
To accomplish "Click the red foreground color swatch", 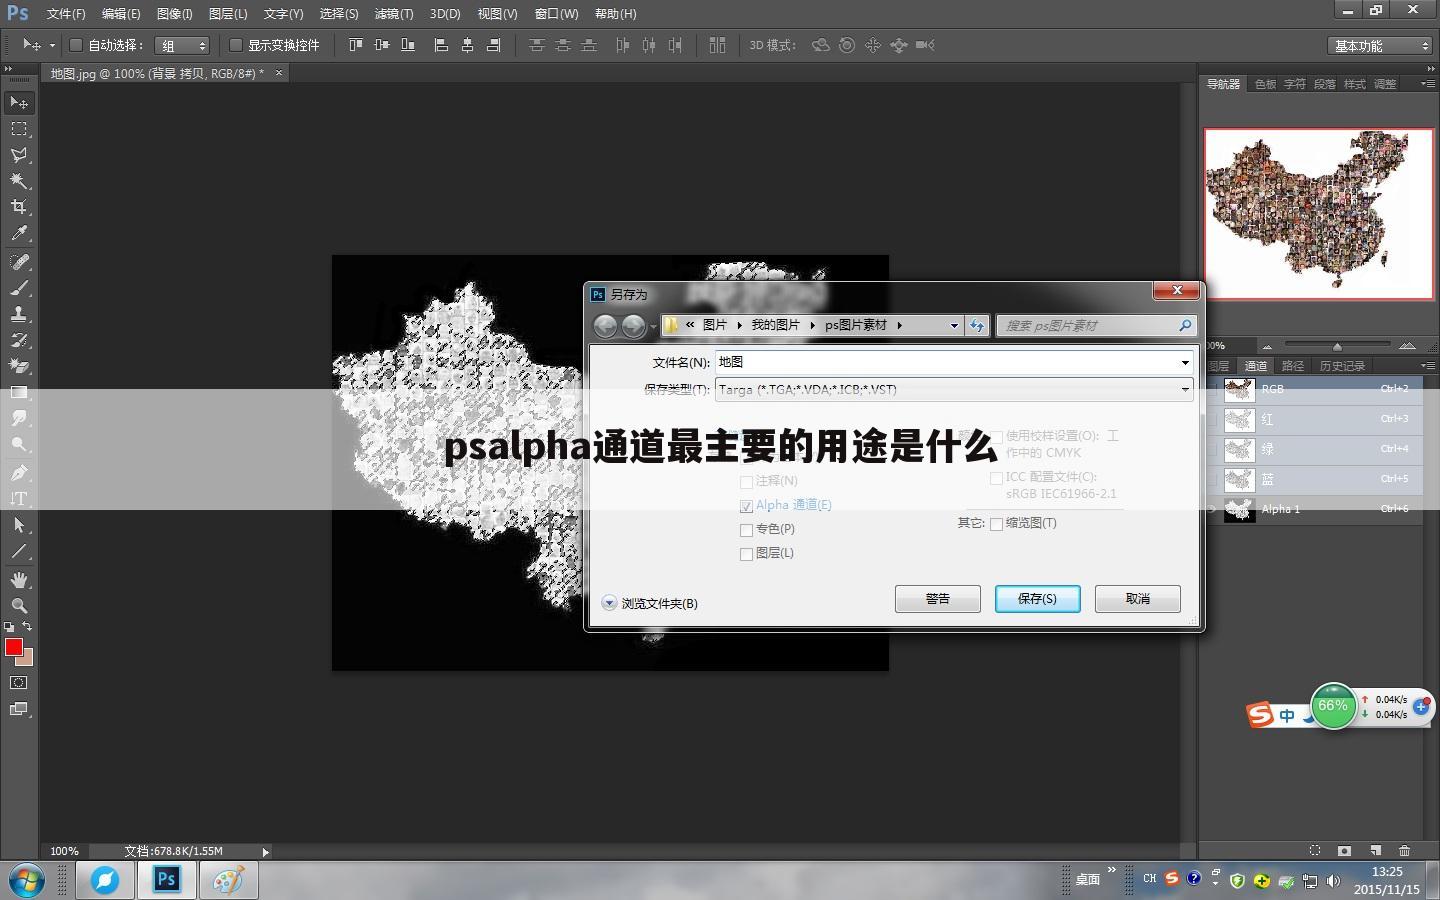I will coord(14,647).
